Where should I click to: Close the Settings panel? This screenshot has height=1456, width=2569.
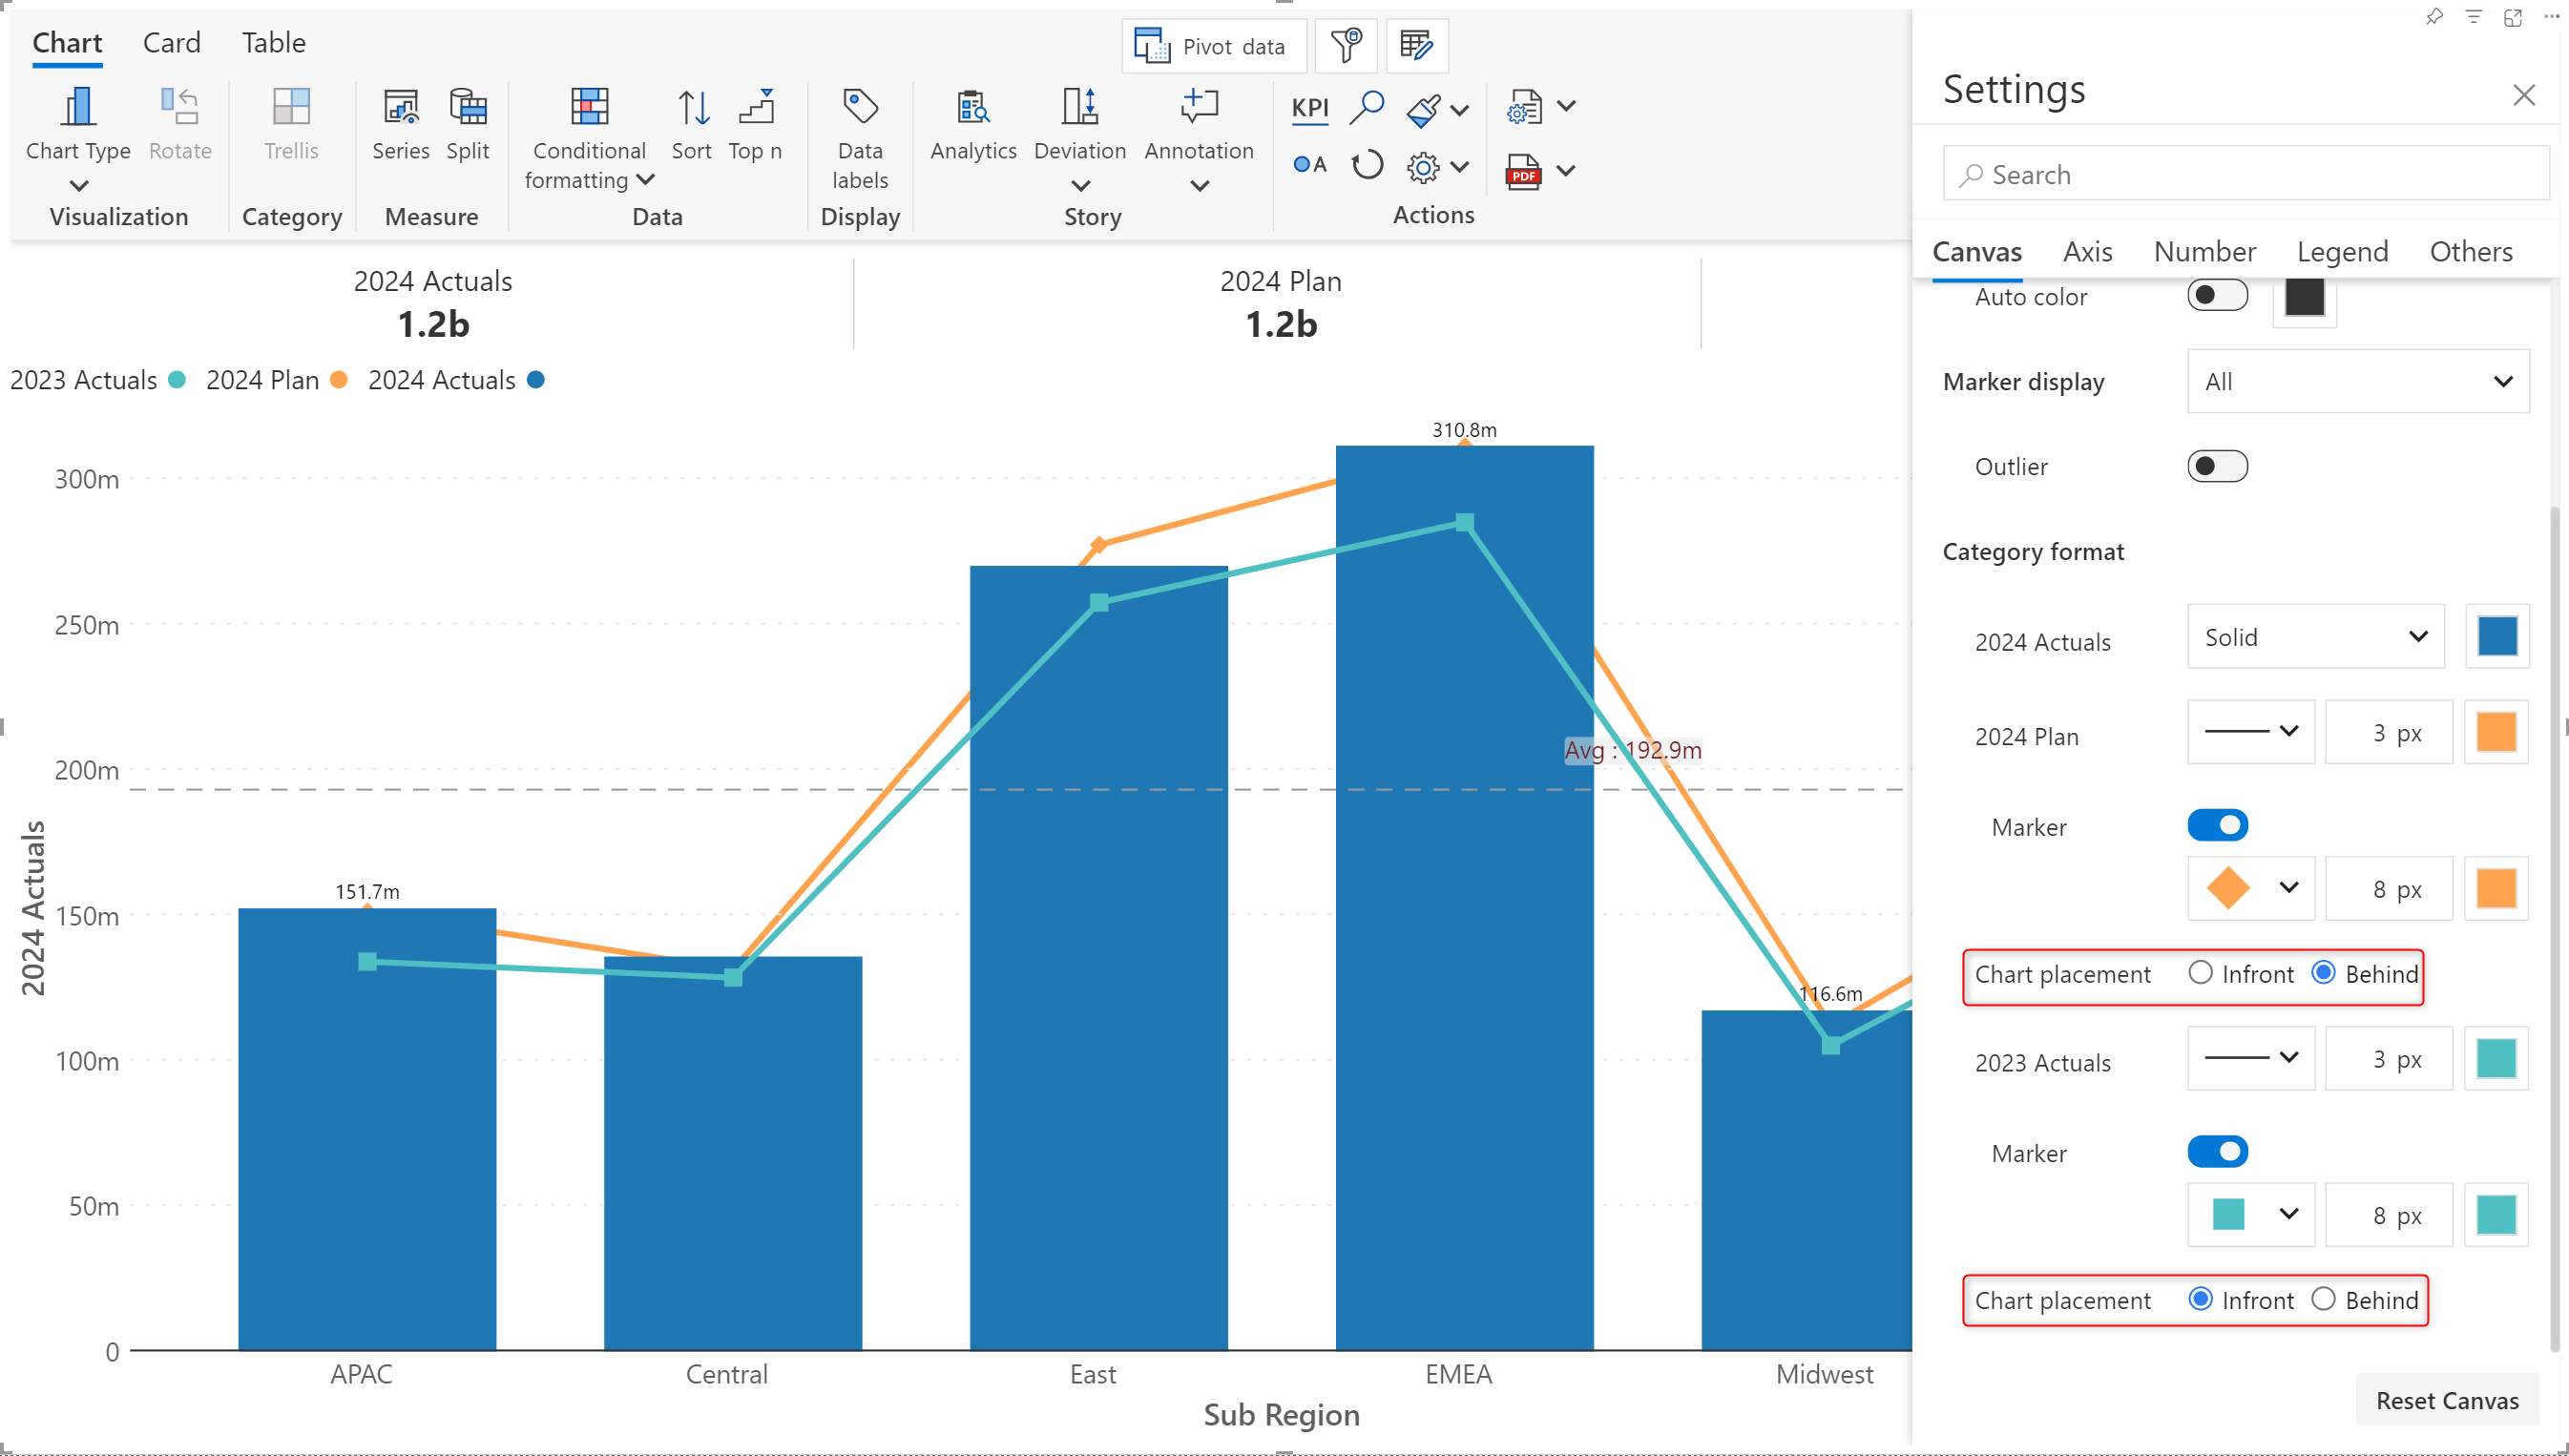(2523, 95)
